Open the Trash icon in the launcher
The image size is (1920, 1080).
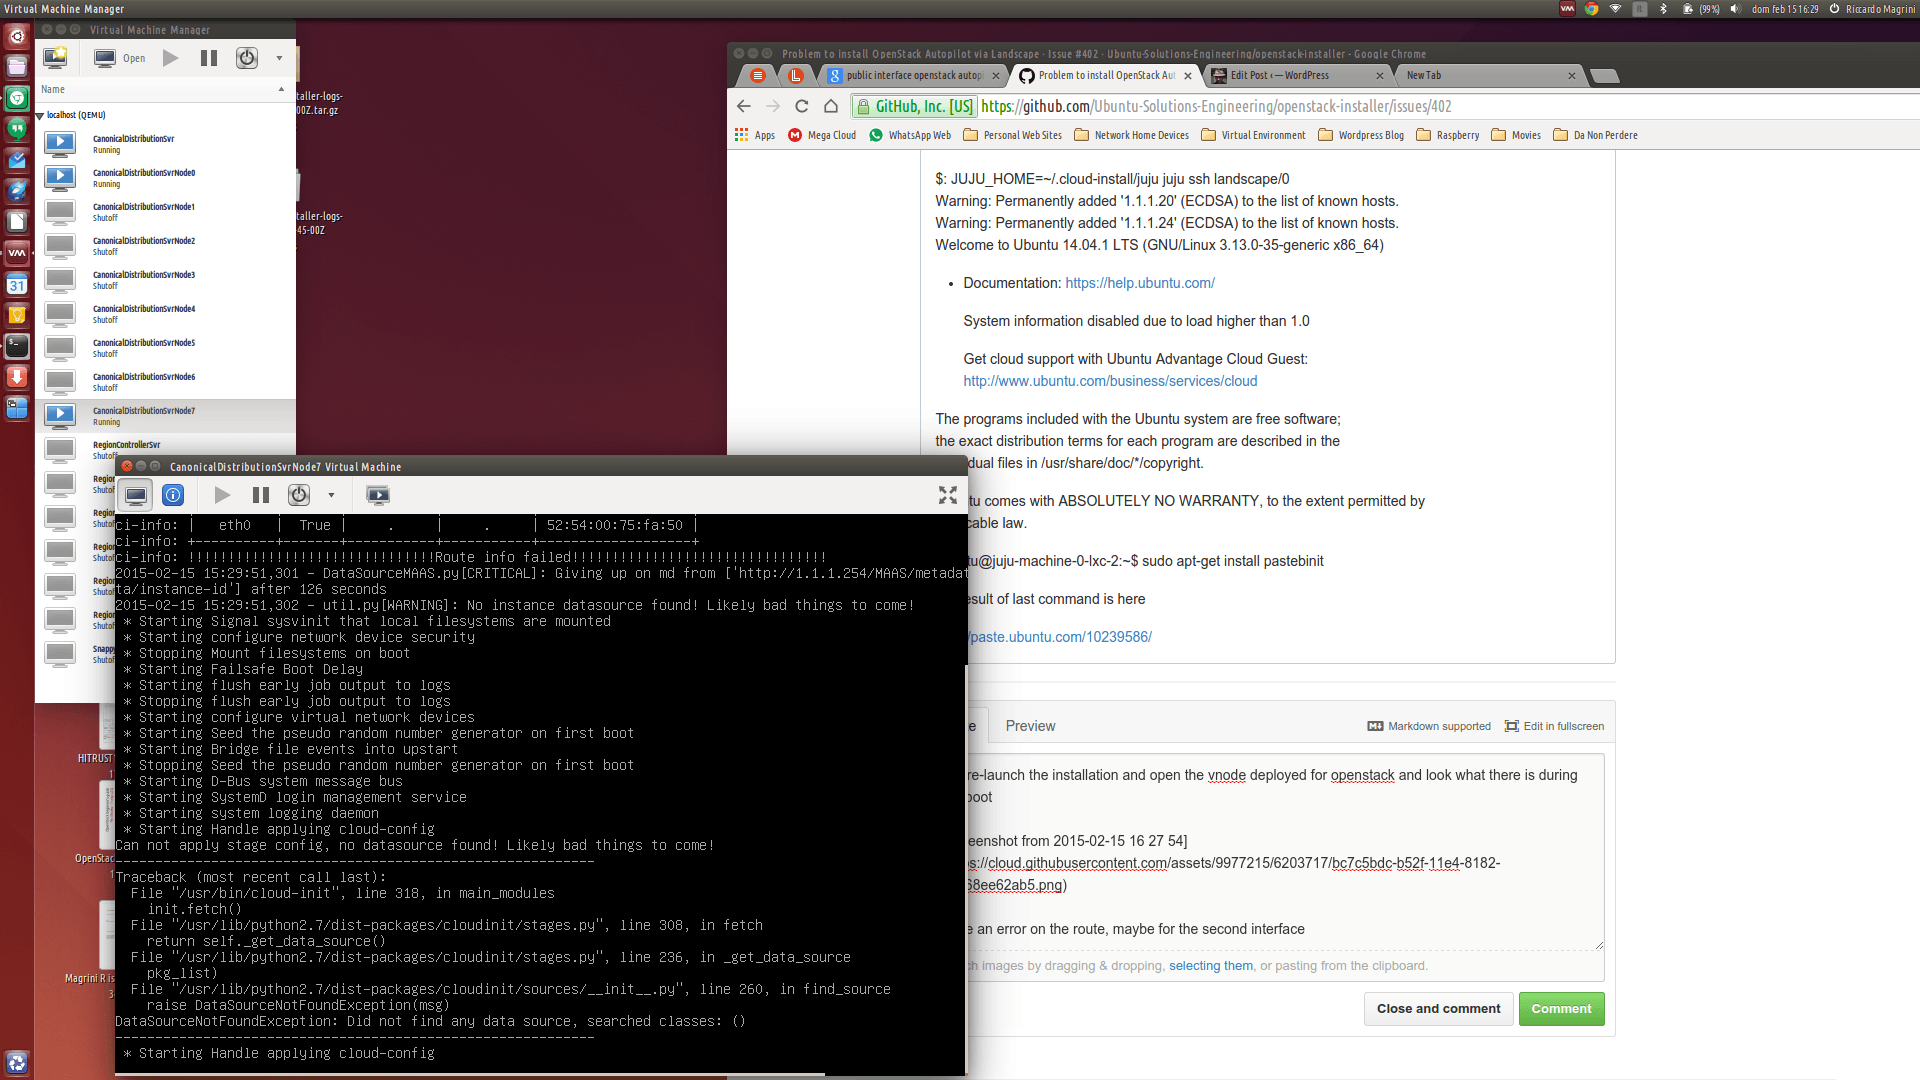tap(17, 1062)
